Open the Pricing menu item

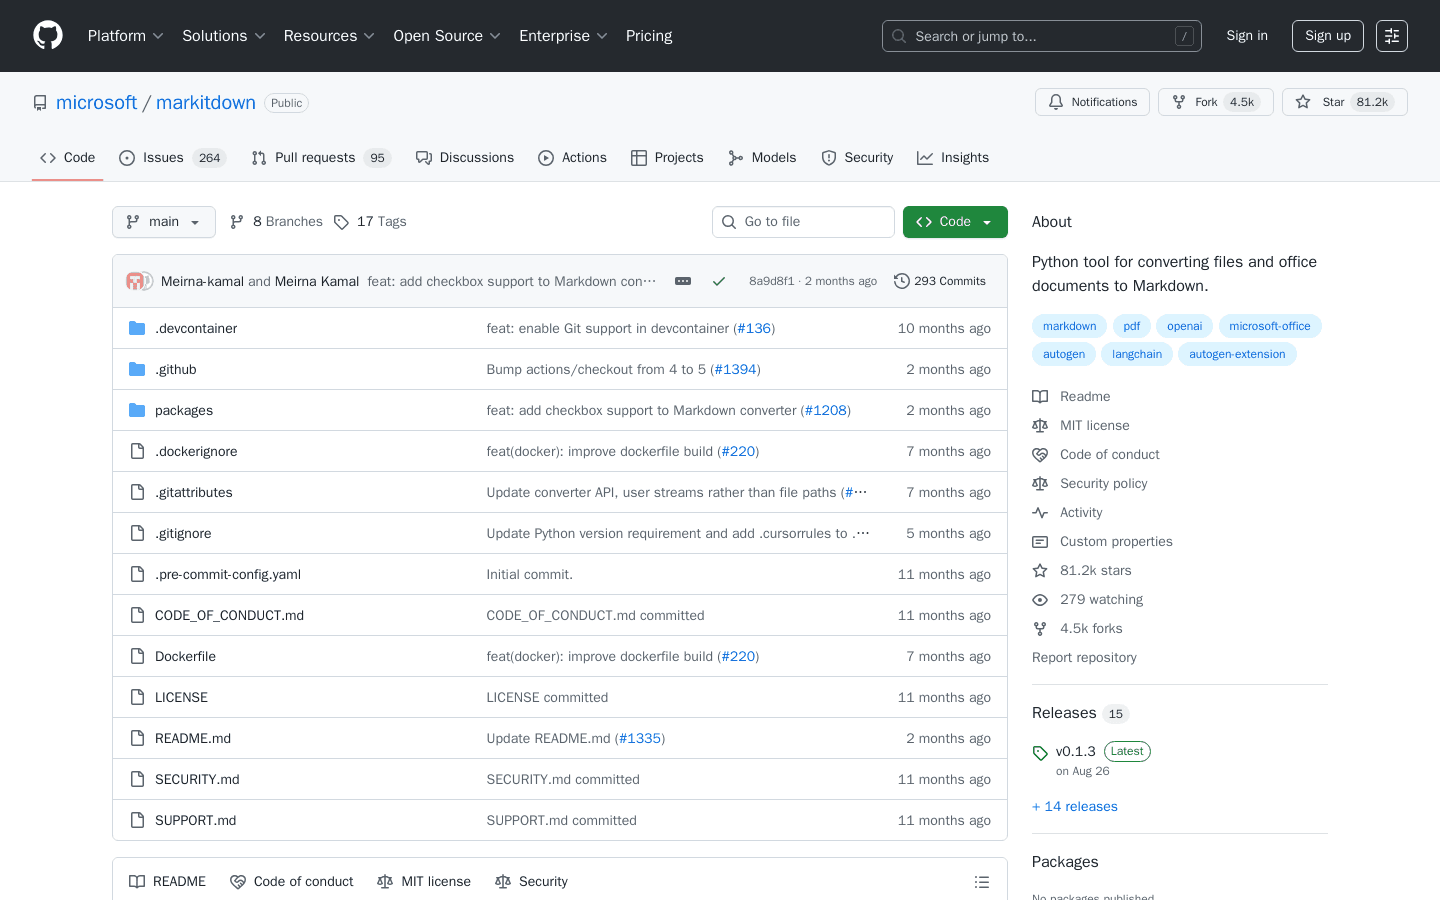(648, 35)
